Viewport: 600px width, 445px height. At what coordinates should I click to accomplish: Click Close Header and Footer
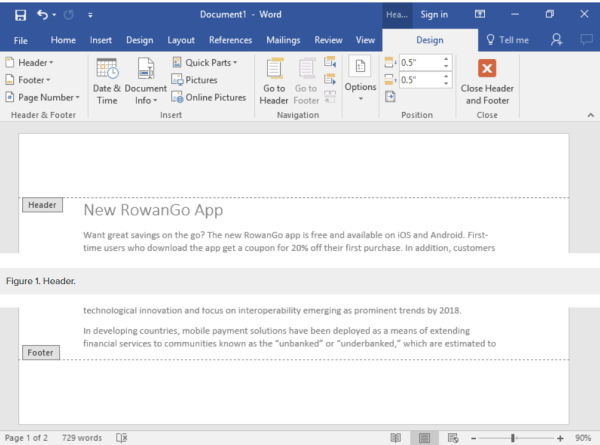(x=487, y=79)
